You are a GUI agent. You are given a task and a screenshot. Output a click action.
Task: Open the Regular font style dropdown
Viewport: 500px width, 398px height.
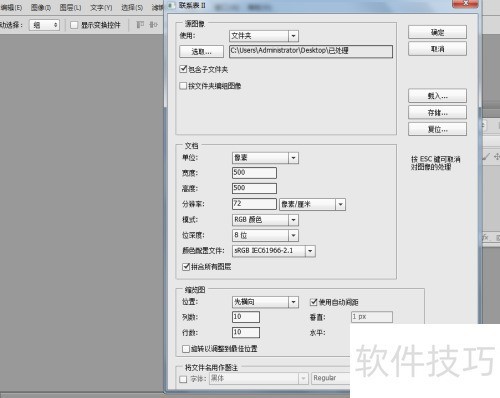(x=331, y=378)
